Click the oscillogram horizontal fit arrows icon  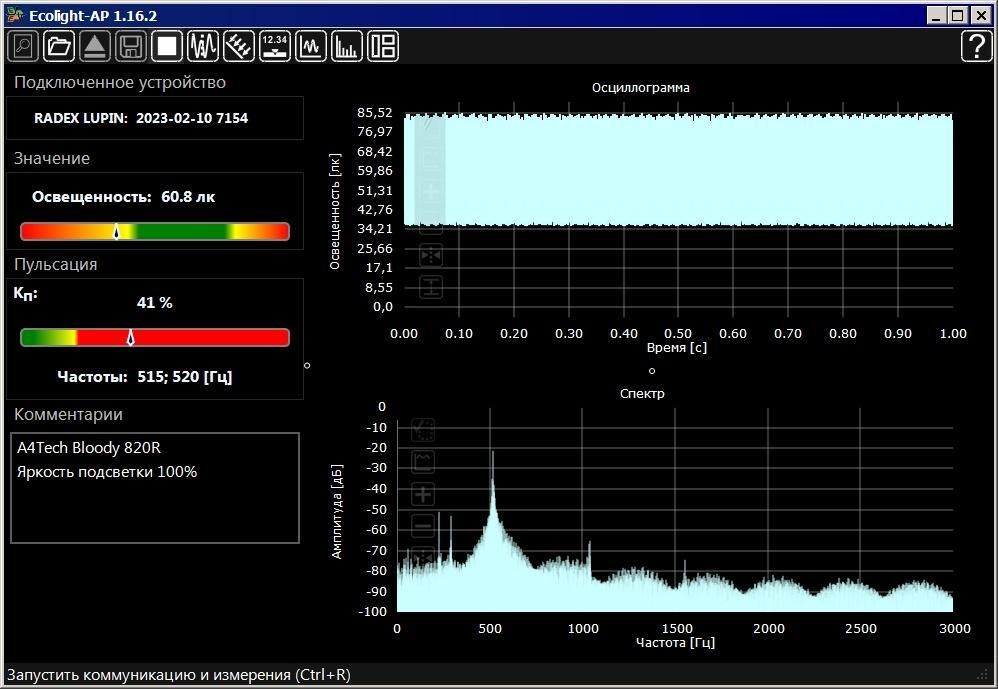pyautogui.click(x=431, y=256)
